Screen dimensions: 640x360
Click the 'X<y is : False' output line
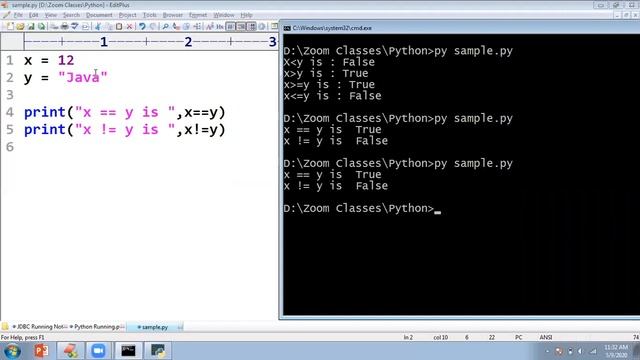click(329, 62)
